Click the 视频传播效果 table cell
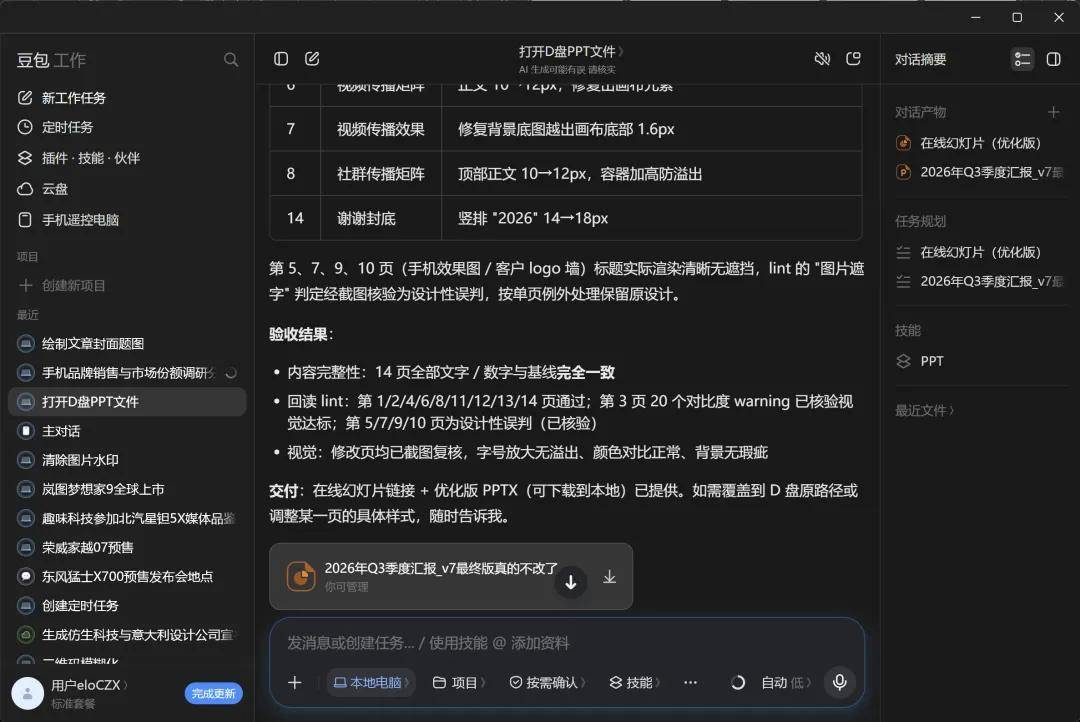 381,129
